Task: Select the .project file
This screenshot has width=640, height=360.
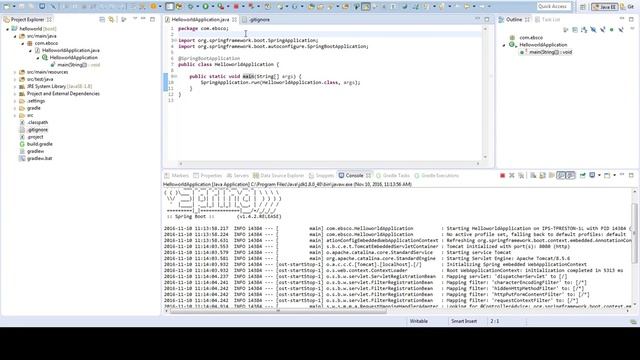Action: pos(35,137)
